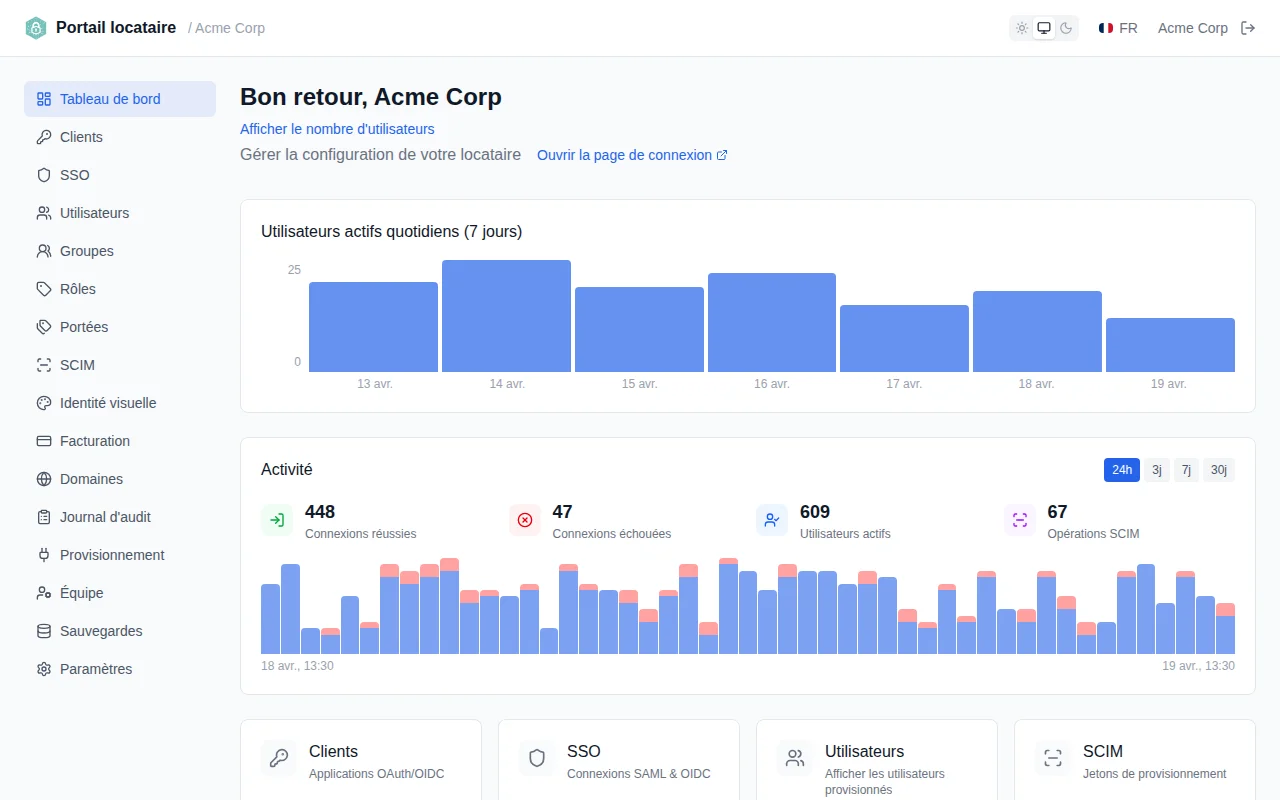Viewport: 1280px width, 800px height.
Task: Click the 14 avr. bar in daily users chart
Action: (x=506, y=316)
